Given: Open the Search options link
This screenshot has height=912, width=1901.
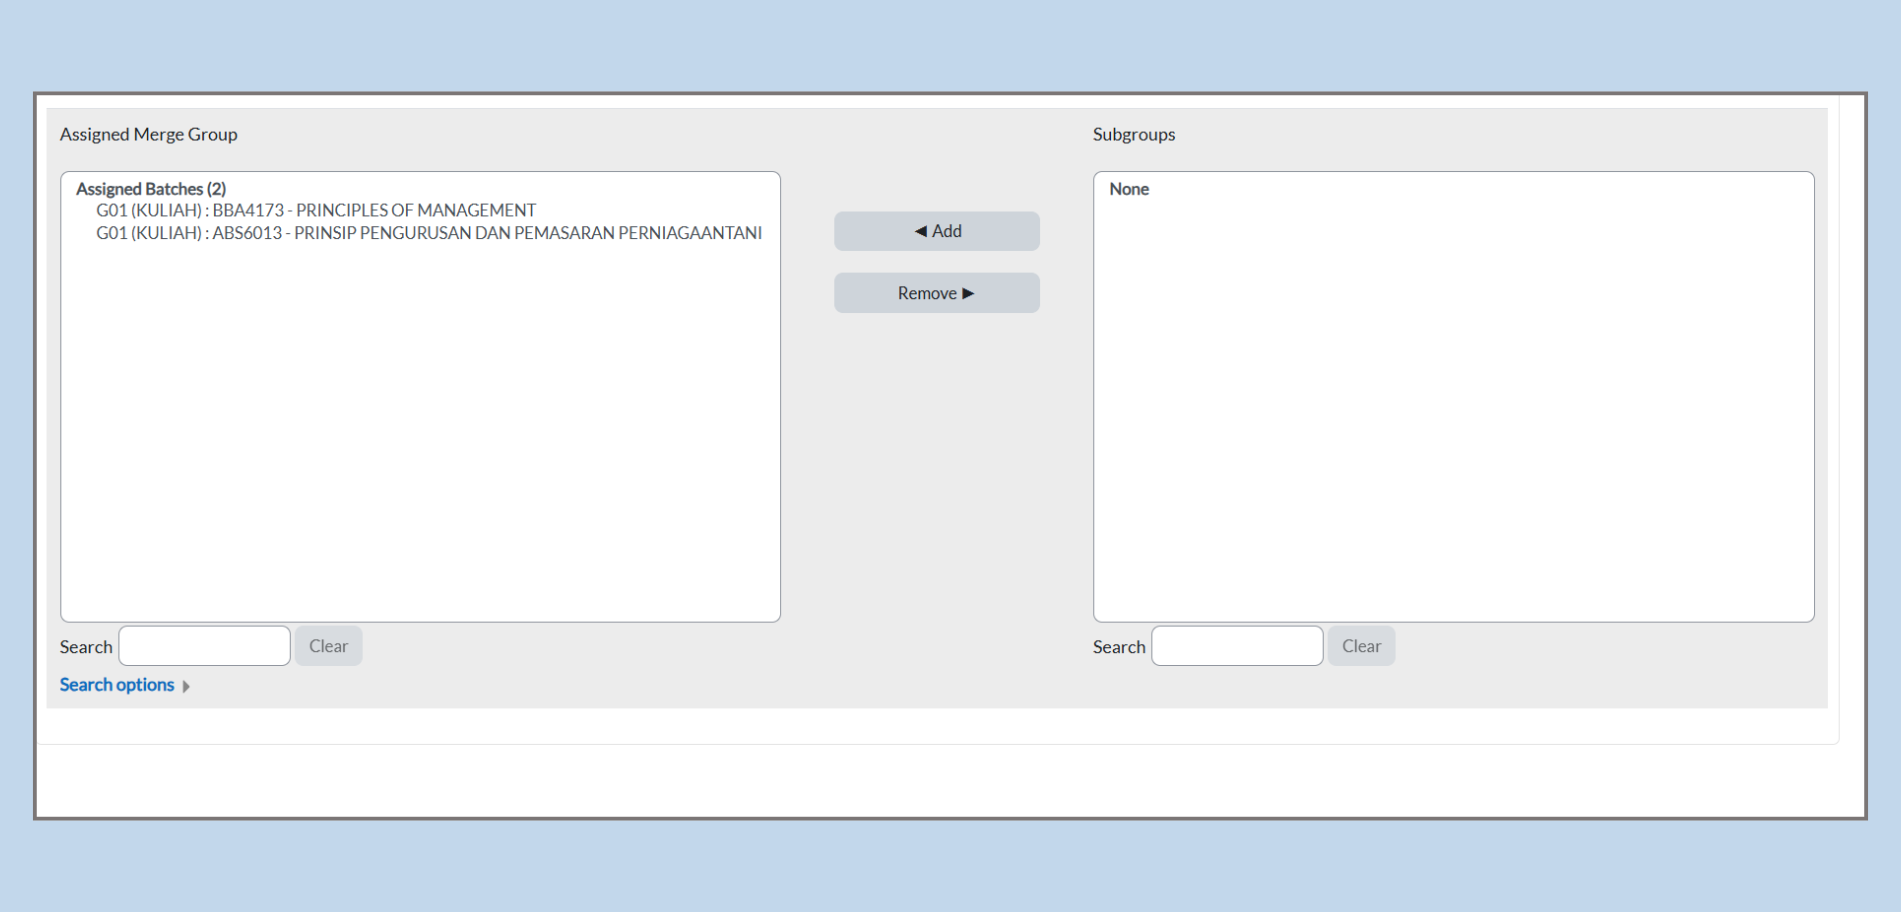Looking at the screenshot, I should [x=117, y=685].
